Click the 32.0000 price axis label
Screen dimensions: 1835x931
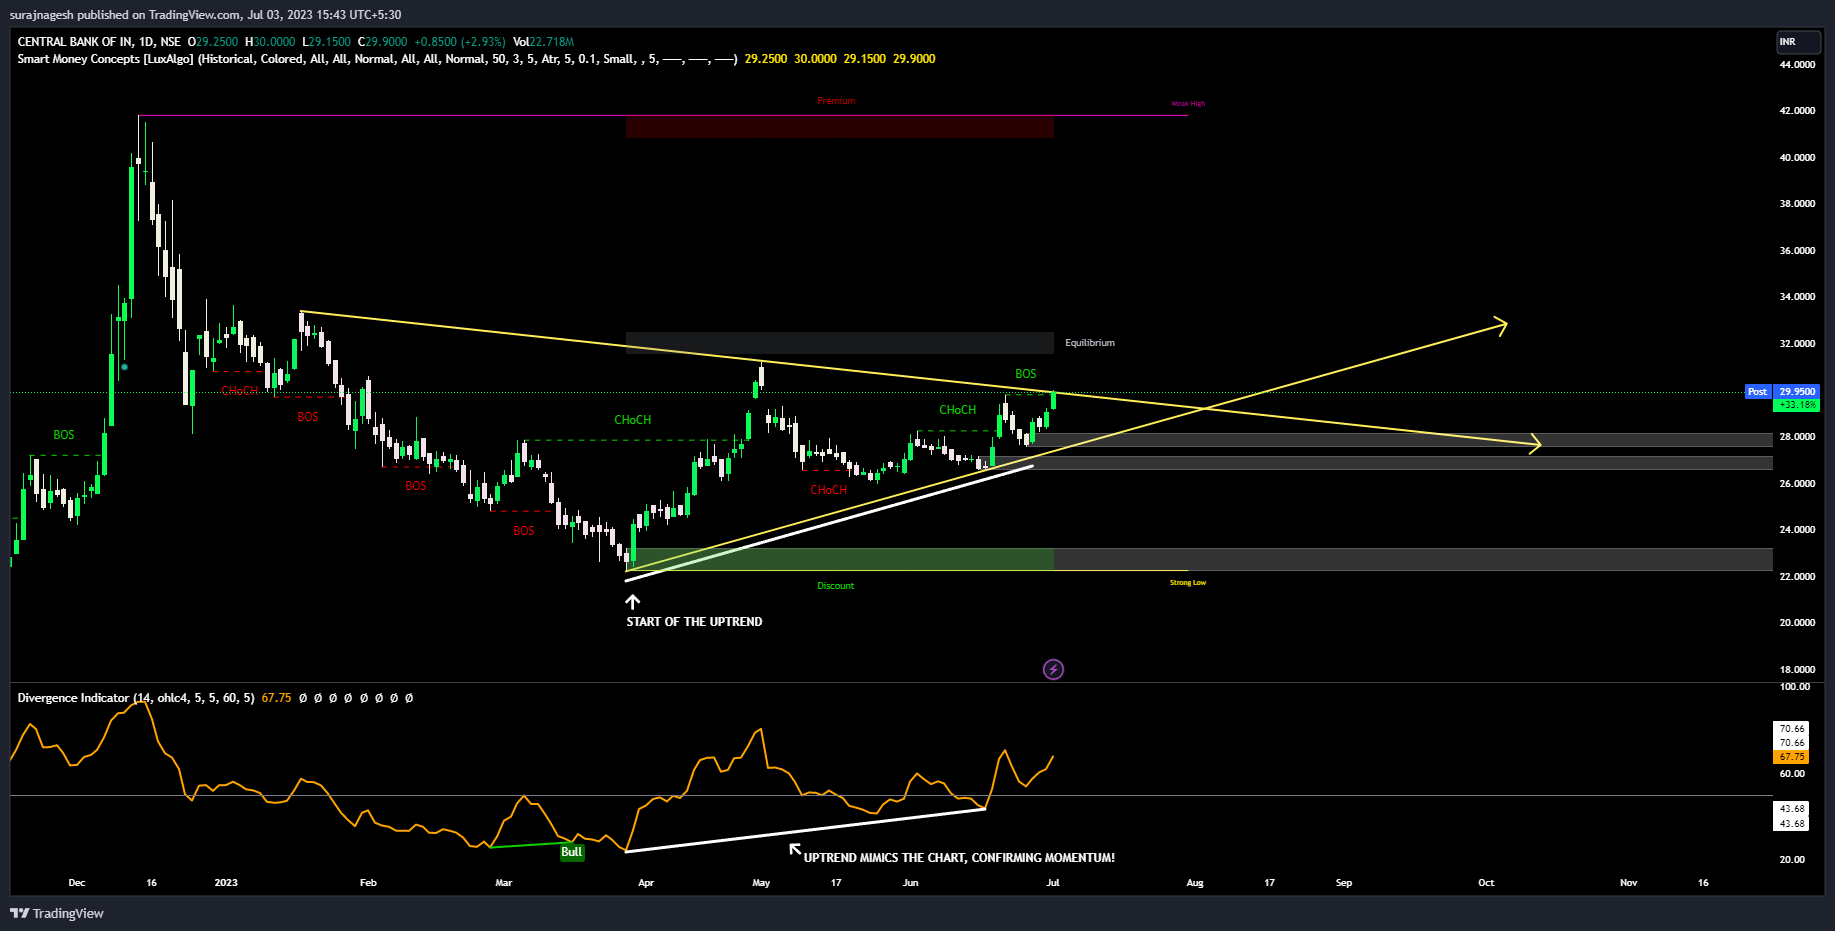pos(1797,344)
